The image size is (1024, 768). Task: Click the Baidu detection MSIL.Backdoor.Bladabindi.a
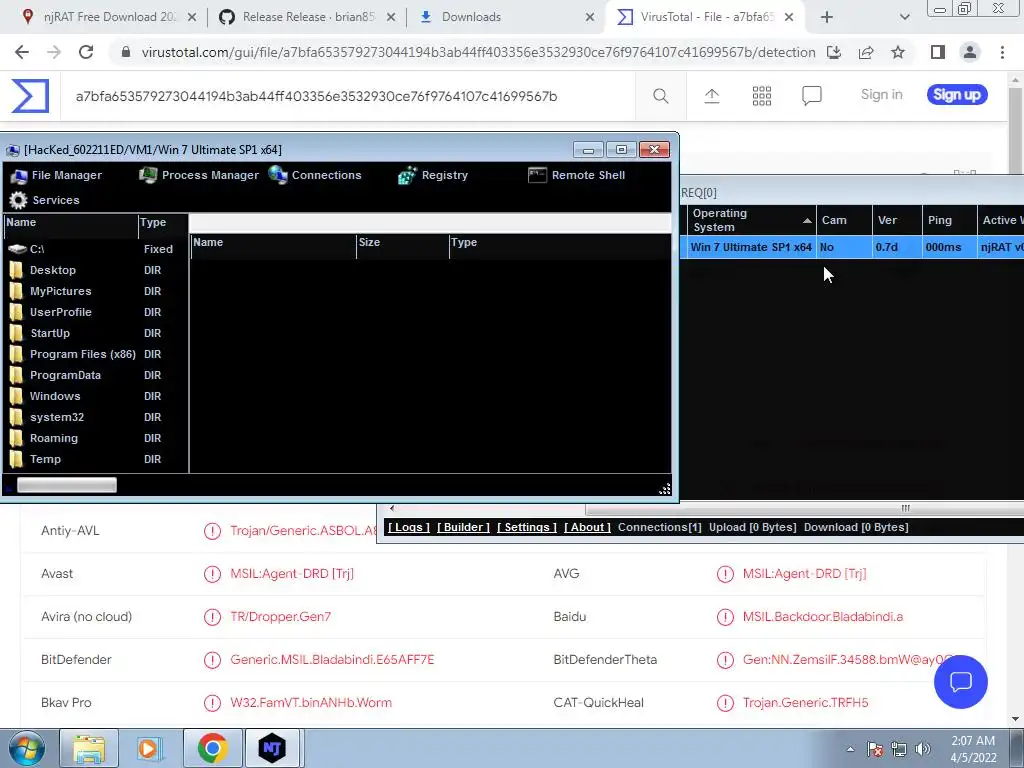[823, 616]
